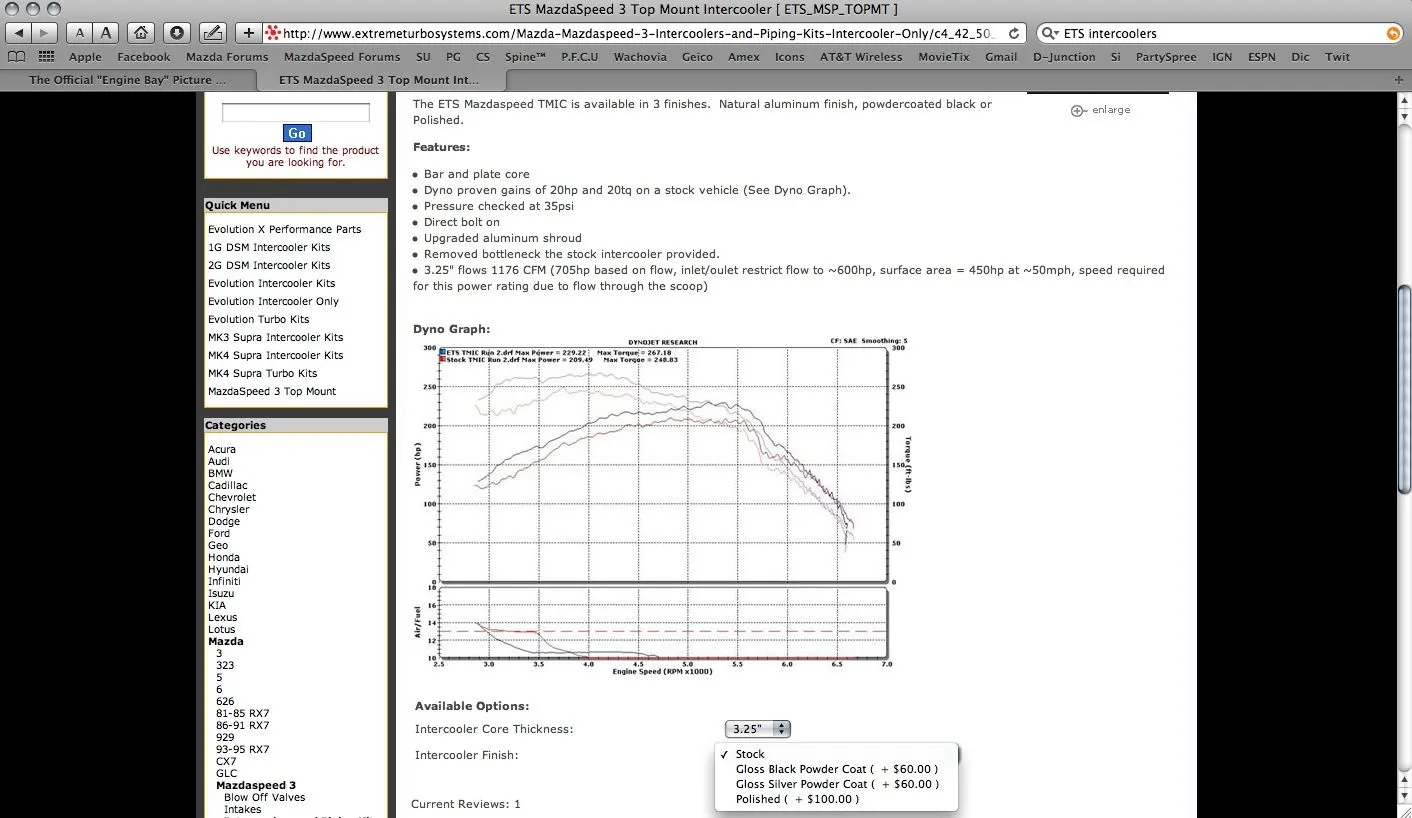Click the add bookmark plus icon
The image size is (1412, 818).
click(x=249, y=33)
